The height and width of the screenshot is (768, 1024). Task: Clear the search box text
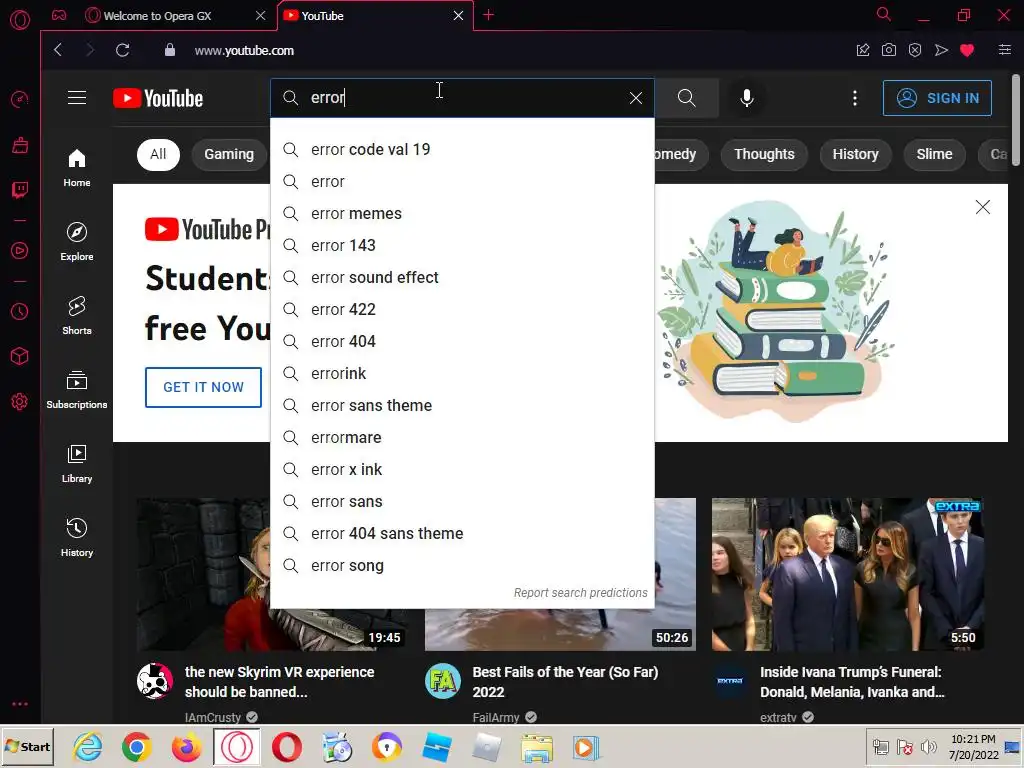[635, 98]
